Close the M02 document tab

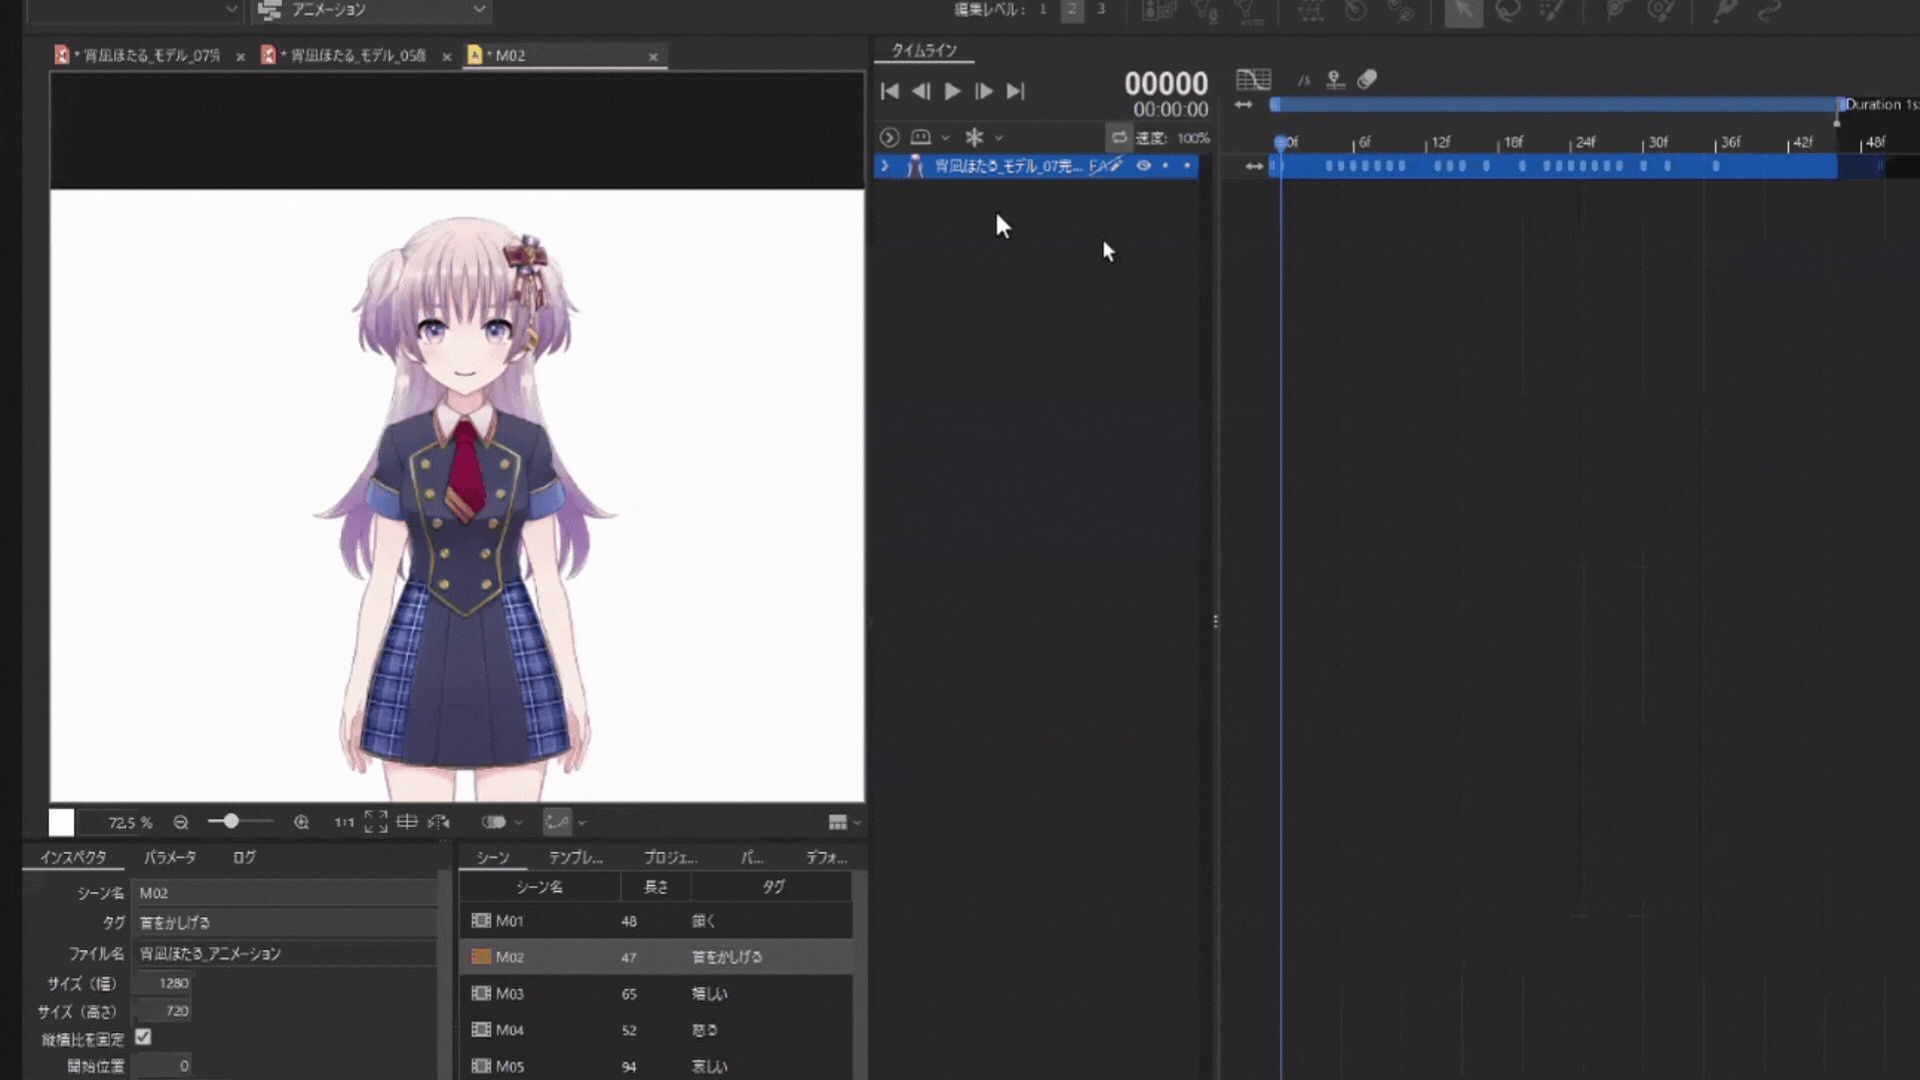pyautogui.click(x=653, y=57)
